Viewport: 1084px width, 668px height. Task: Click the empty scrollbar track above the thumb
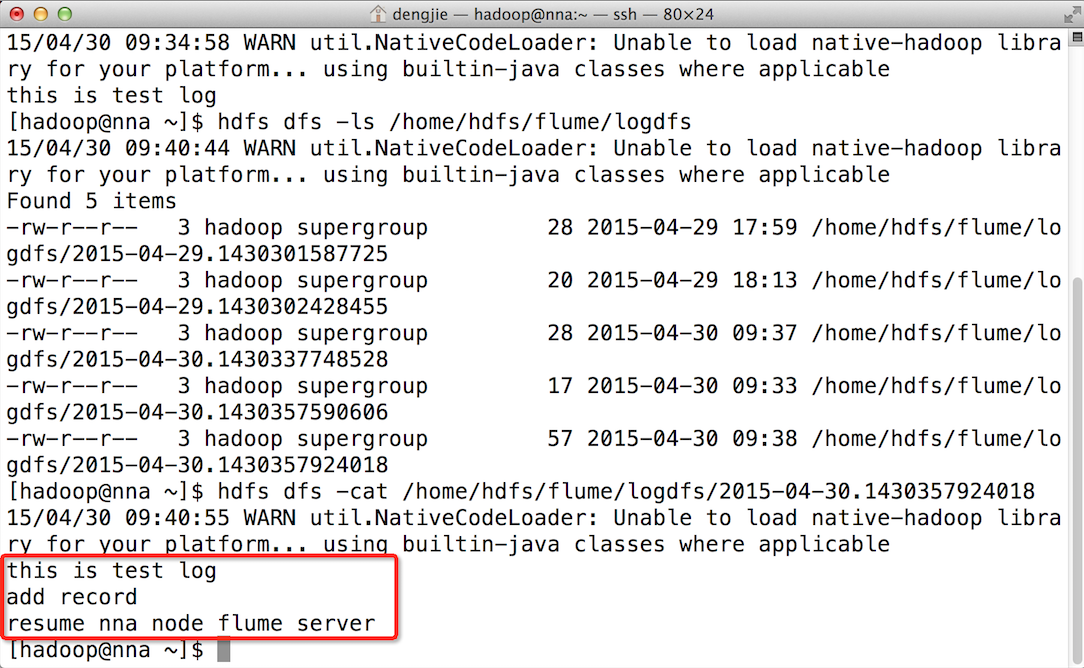click(1077, 159)
